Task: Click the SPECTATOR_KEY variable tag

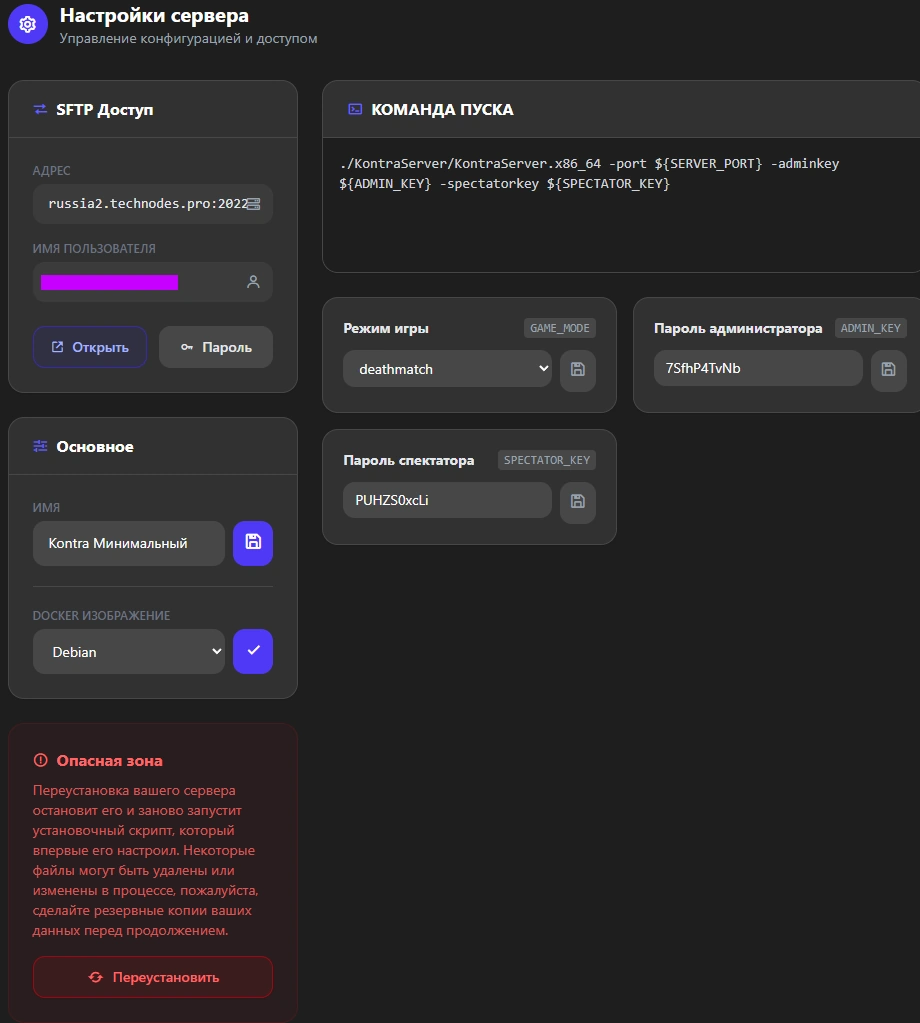Action: (547, 460)
